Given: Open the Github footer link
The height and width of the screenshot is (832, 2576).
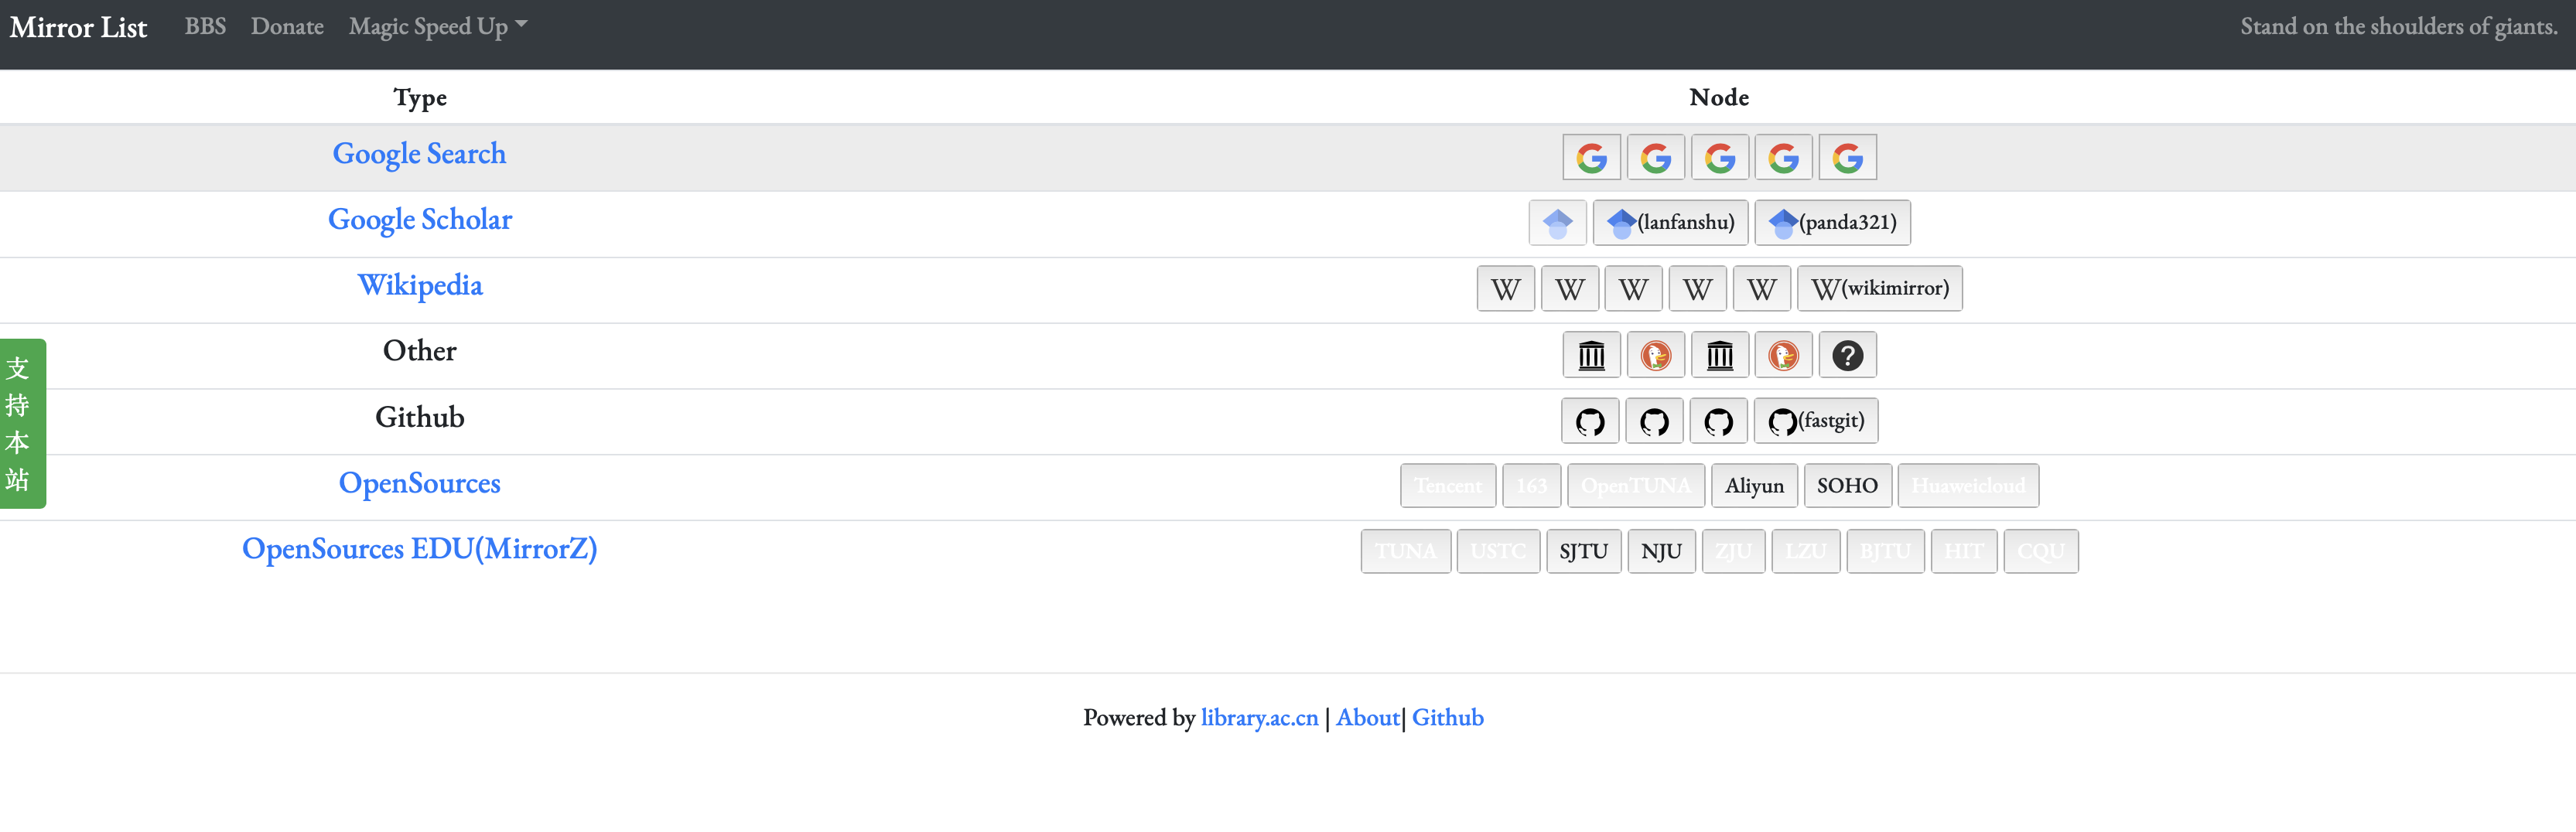Looking at the screenshot, I should [1447, 718].
